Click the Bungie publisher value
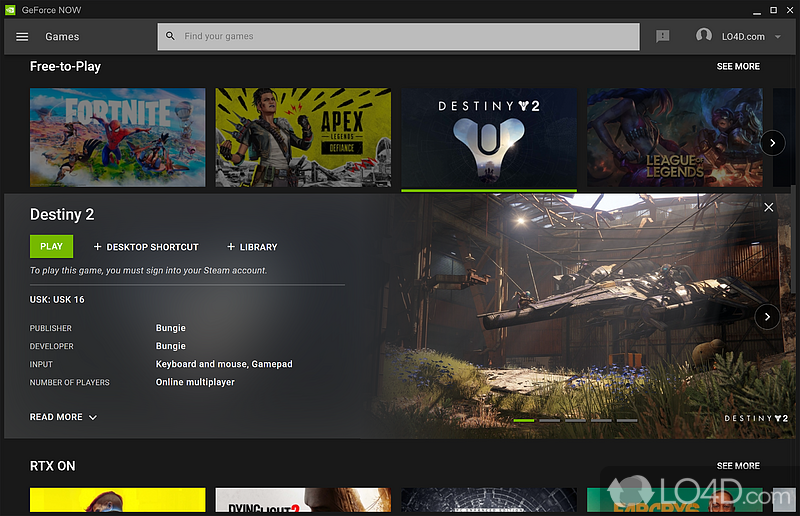The width and height of the screenshot is (800, 516). pyautogui.click(x=170, y=328)
